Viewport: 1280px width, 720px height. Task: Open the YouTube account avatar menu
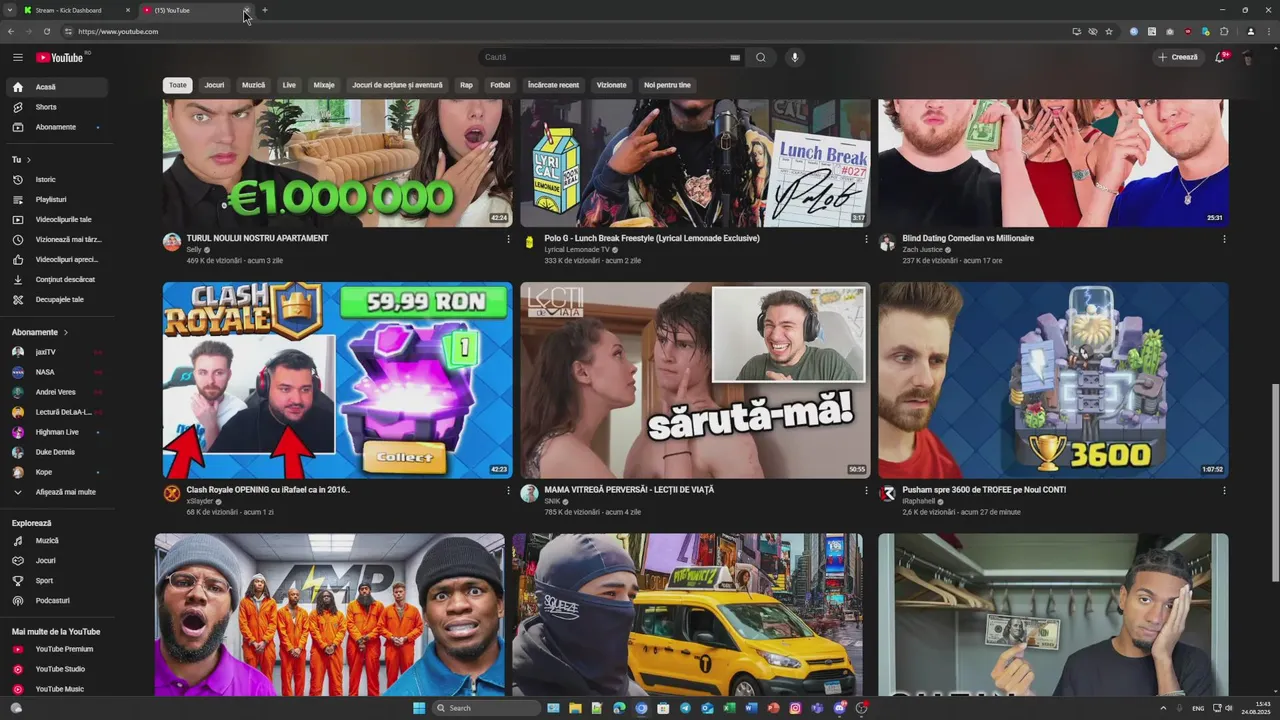coord(1247,57)
